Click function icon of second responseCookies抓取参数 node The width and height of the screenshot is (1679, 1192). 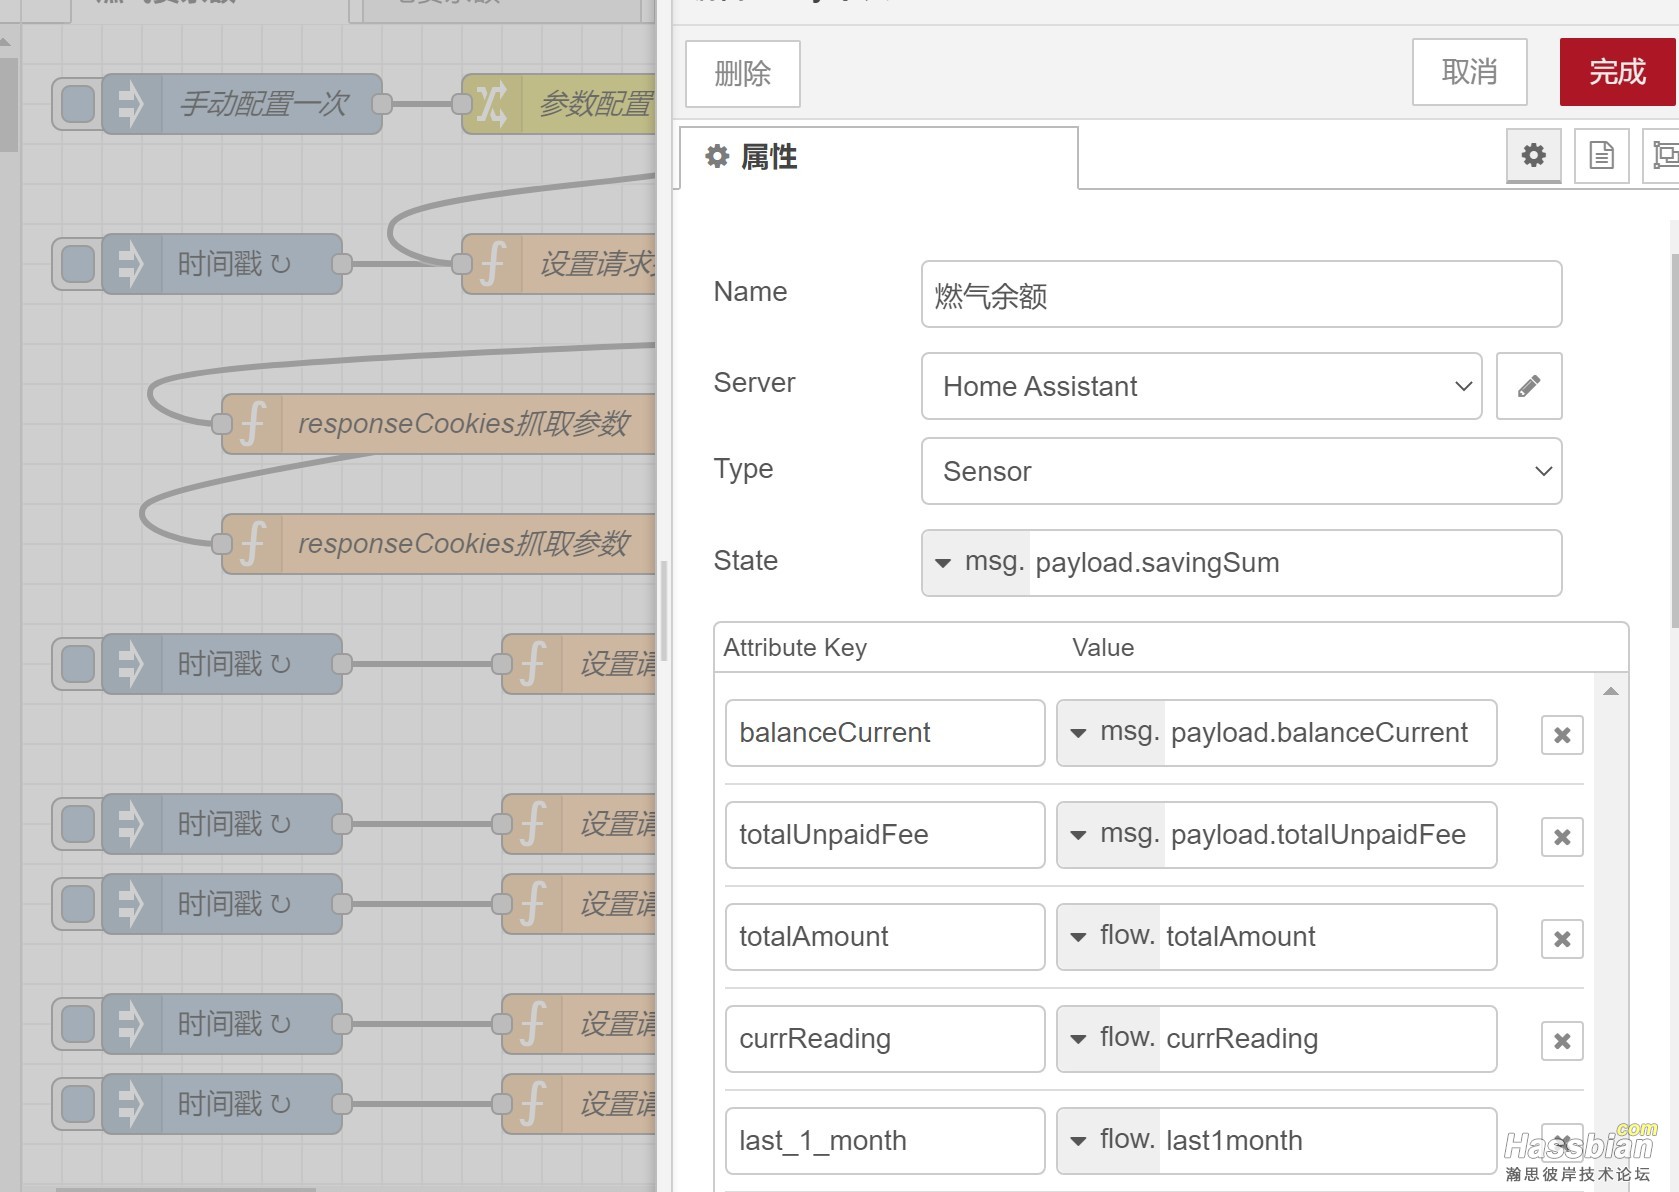pos(252,544)
